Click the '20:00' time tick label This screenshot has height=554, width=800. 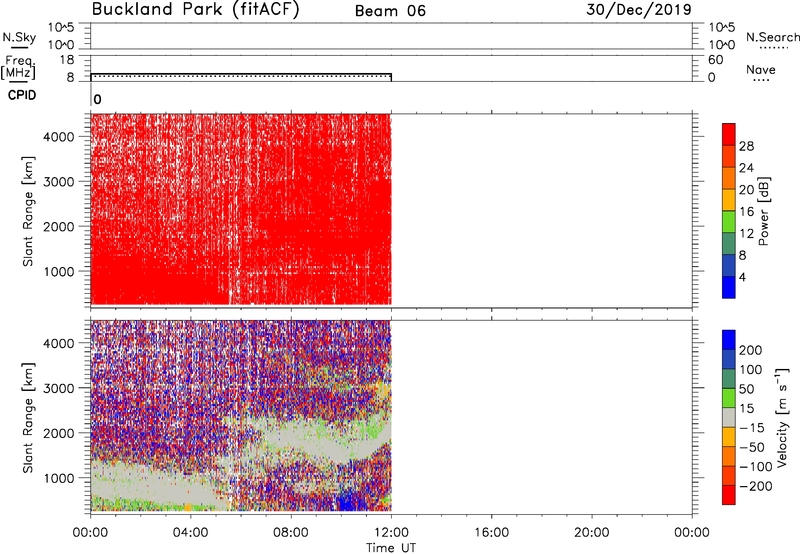pyautogui.click(x=591, y=533)
